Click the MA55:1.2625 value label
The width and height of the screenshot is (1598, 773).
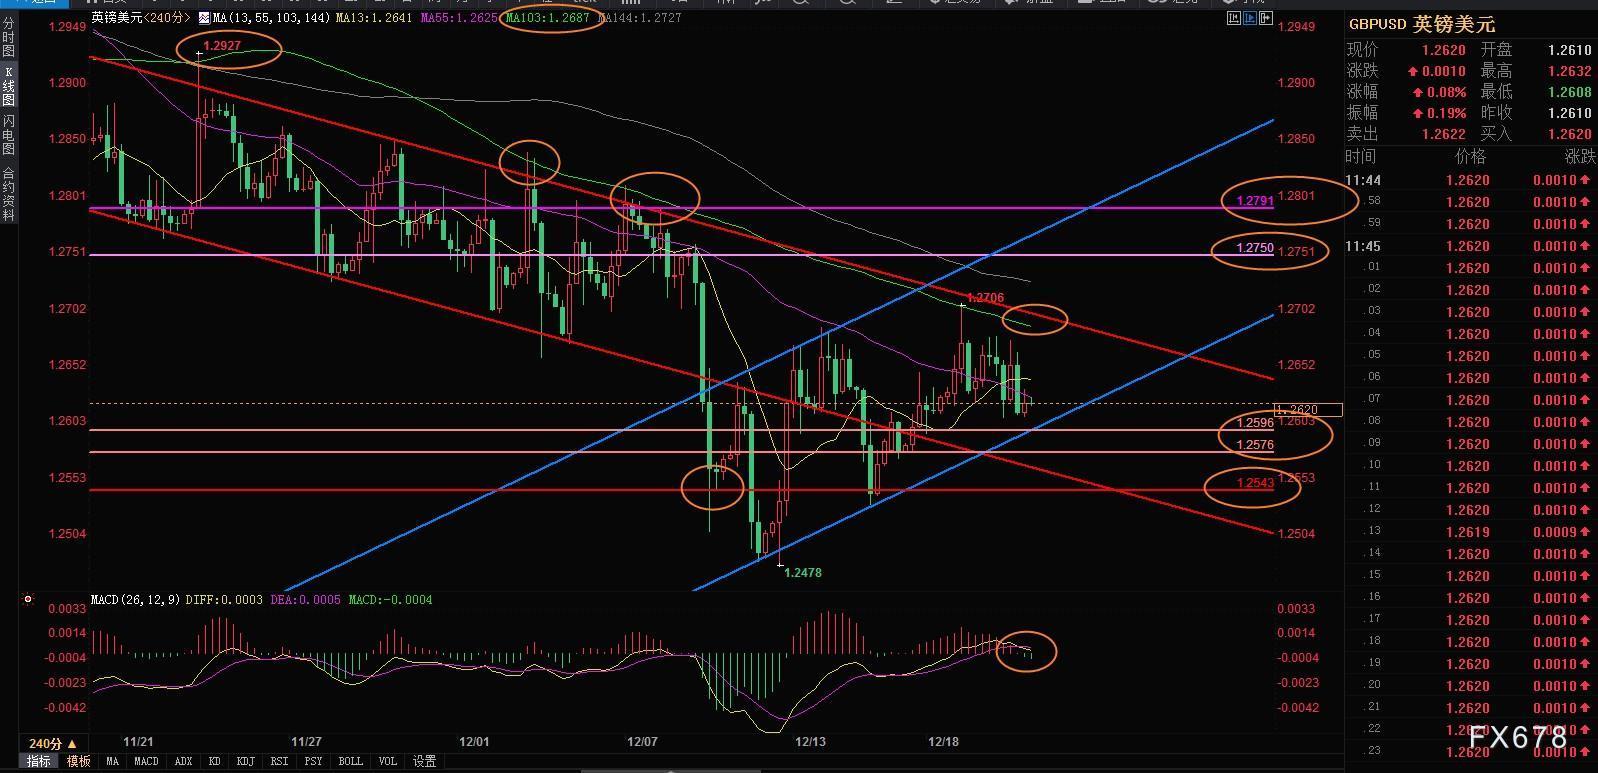[458, 18]
